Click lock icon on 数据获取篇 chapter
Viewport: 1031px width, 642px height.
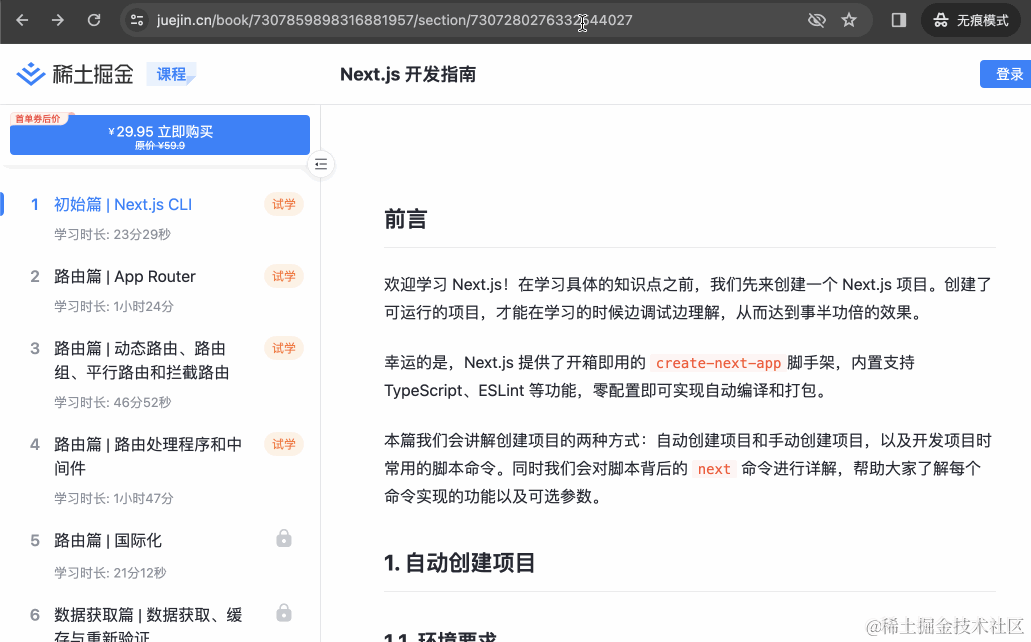coord(284,613)
